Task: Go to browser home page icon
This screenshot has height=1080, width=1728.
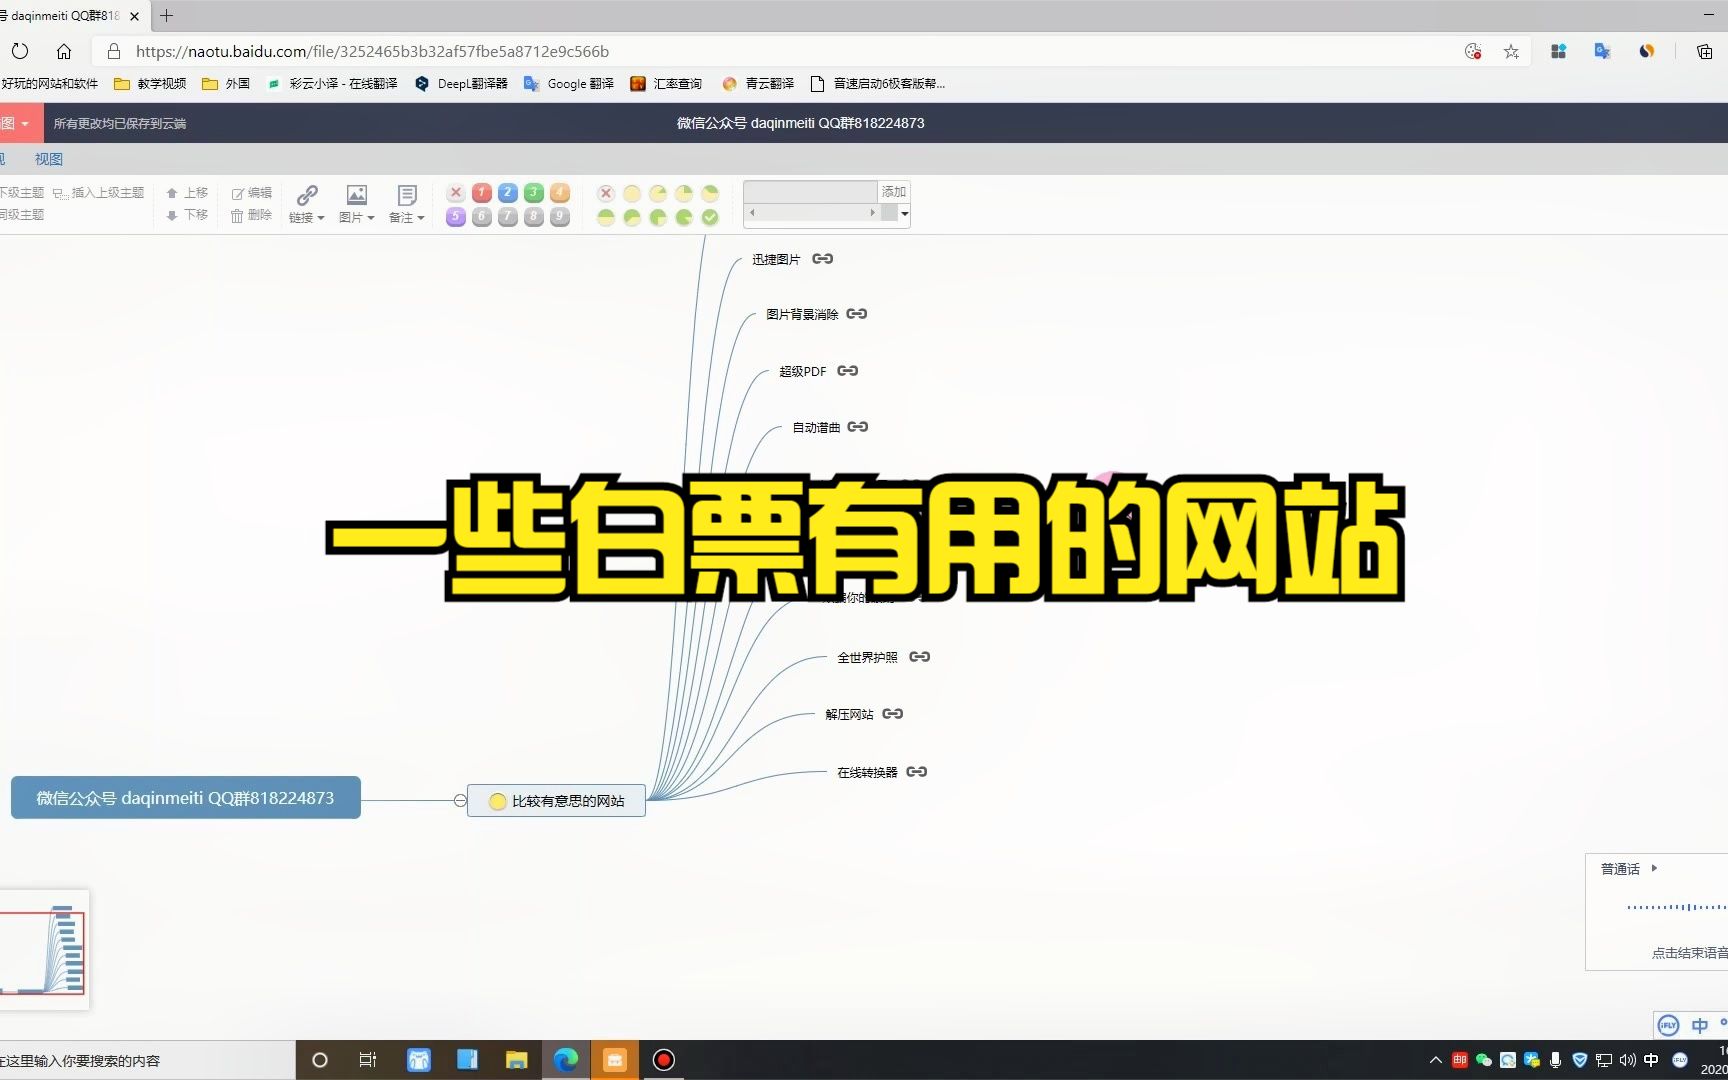Action: pyautogui.click(x=64, y=51)
